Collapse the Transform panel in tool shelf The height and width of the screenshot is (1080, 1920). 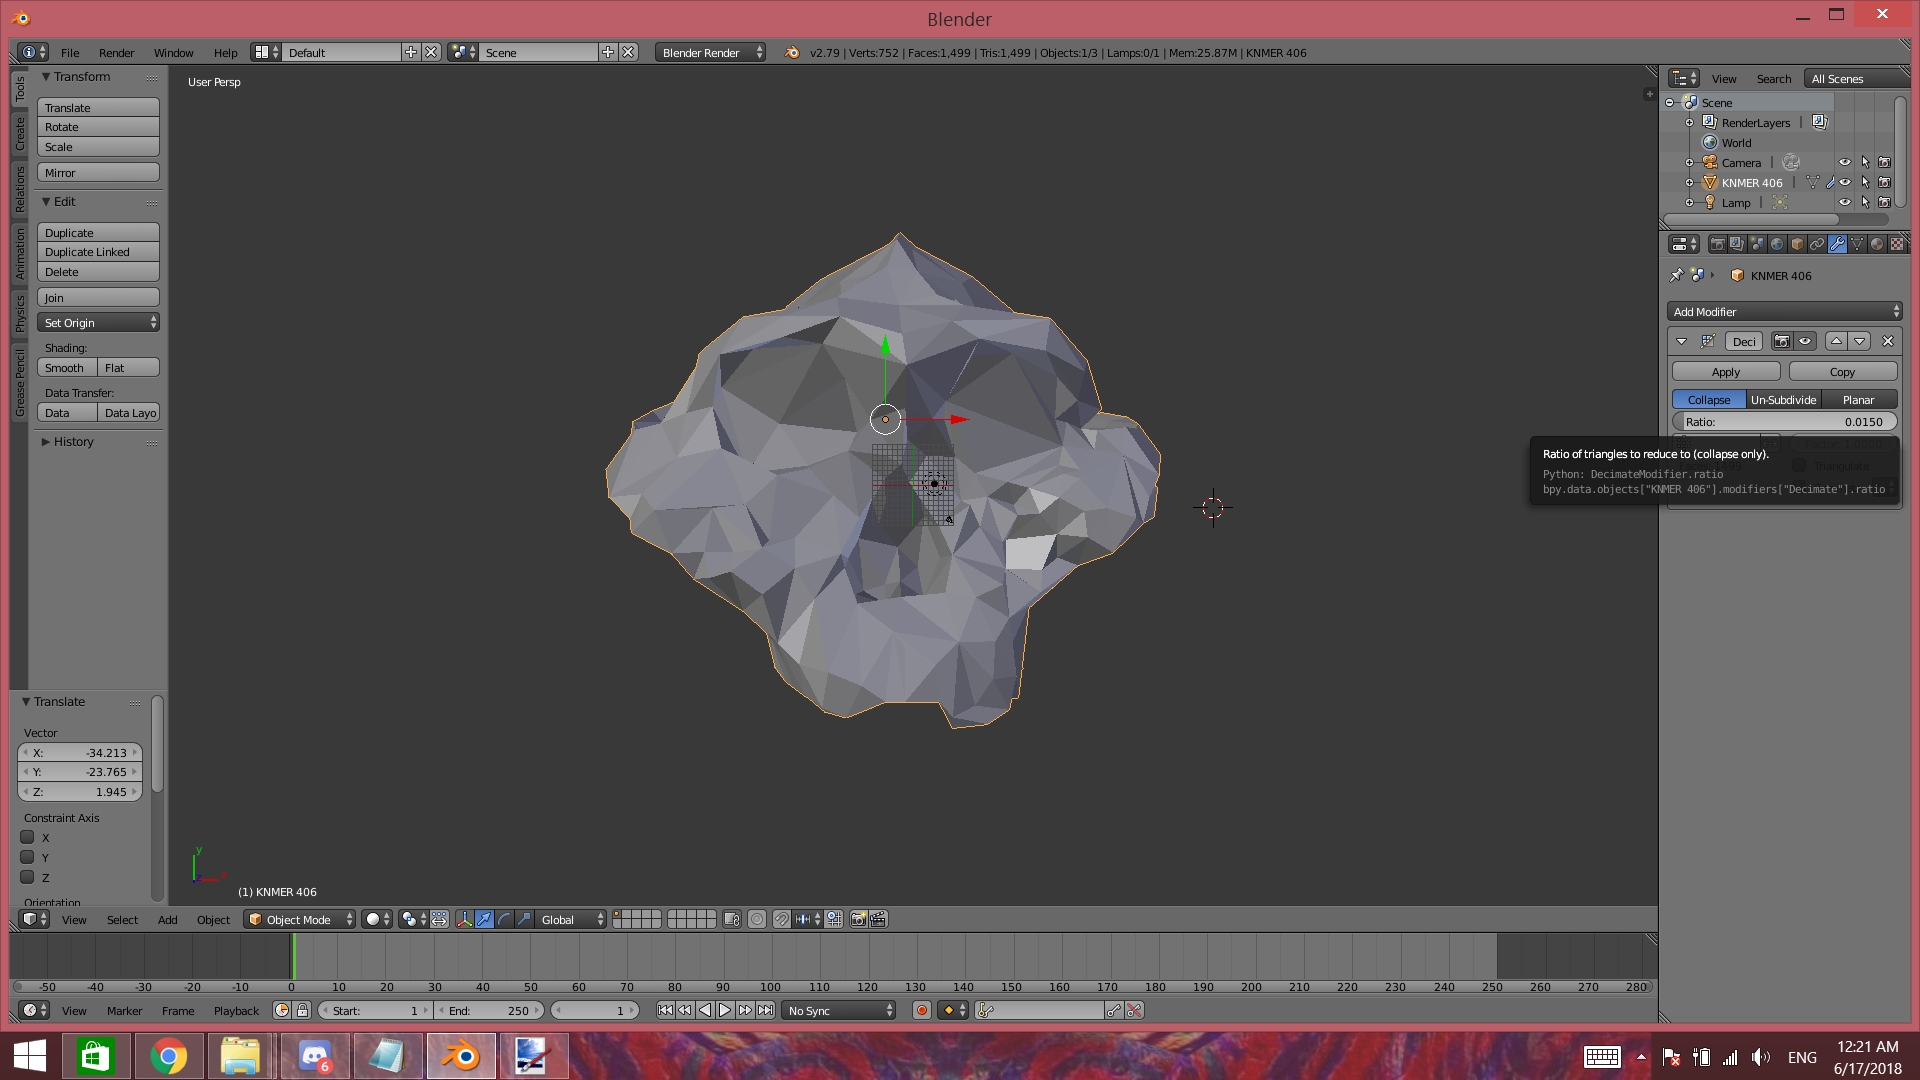click(46, 76)
